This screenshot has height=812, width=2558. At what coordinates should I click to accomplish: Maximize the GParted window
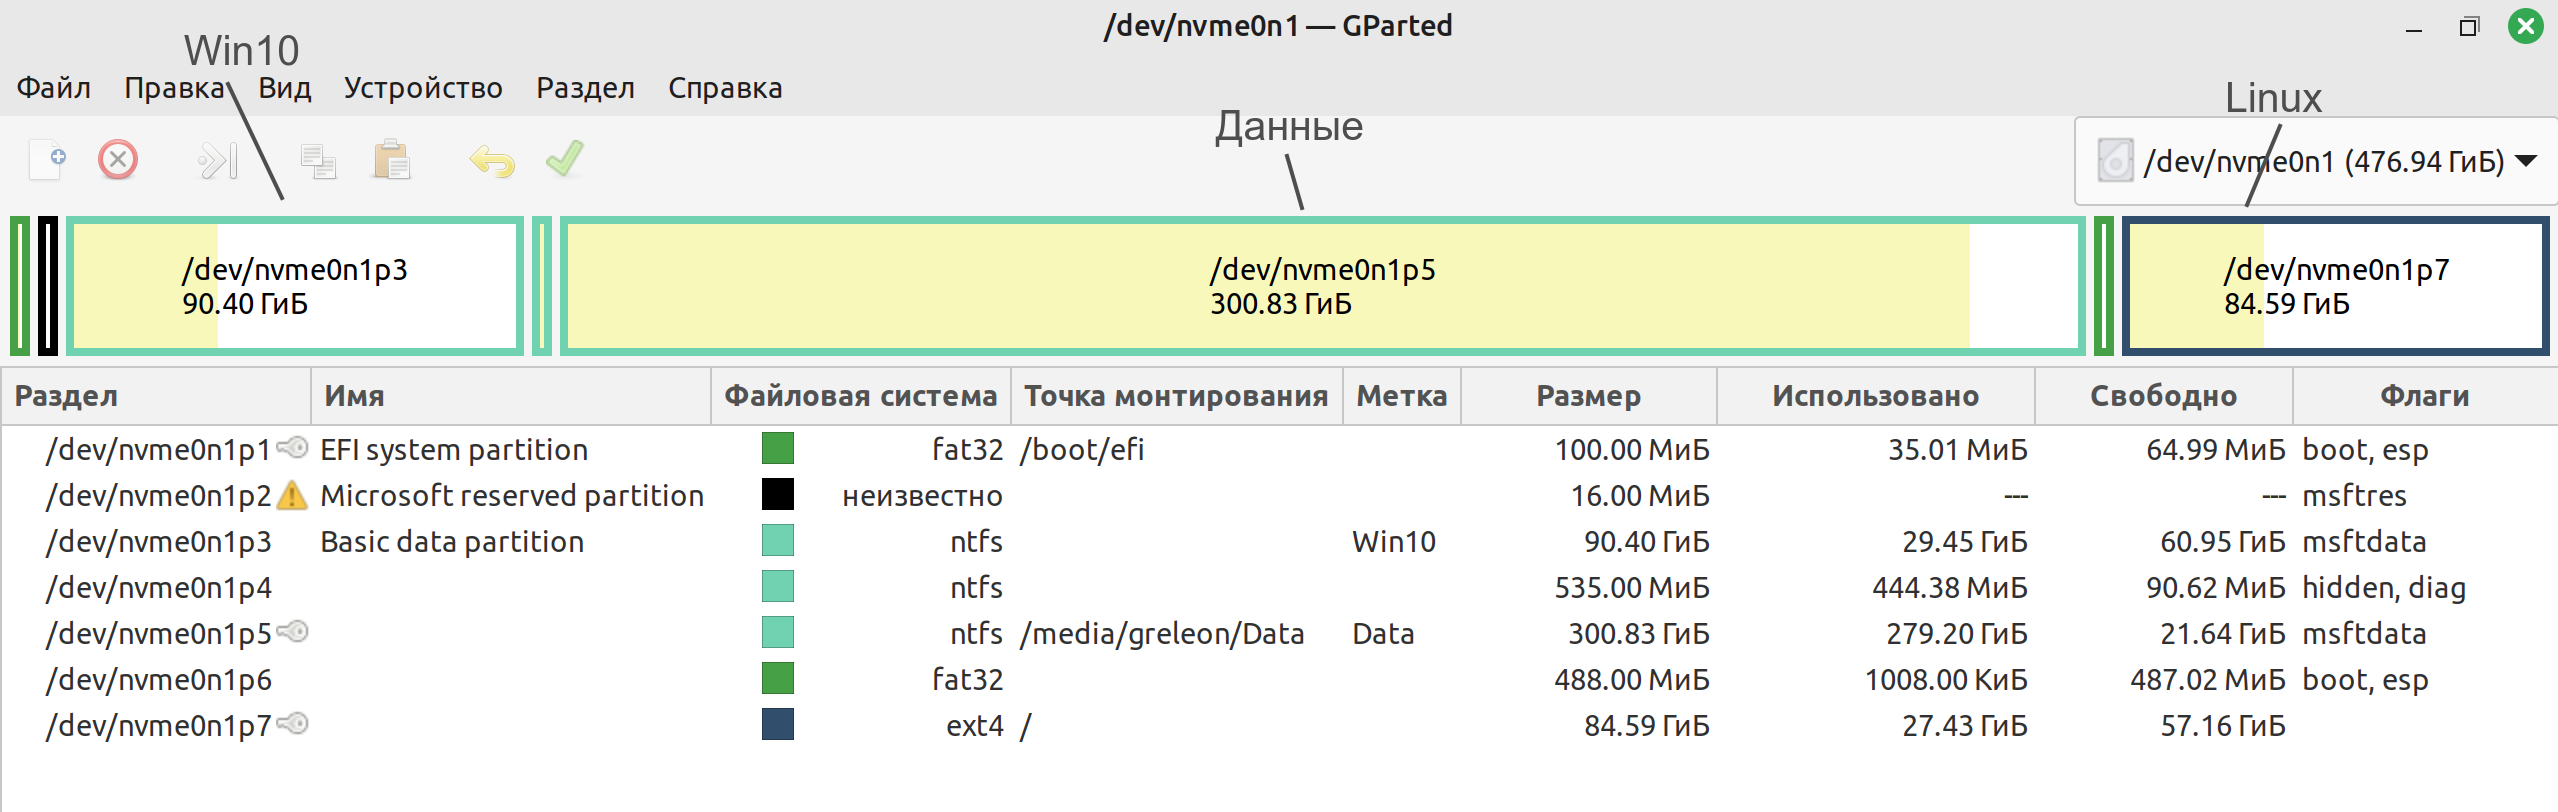2469,27
